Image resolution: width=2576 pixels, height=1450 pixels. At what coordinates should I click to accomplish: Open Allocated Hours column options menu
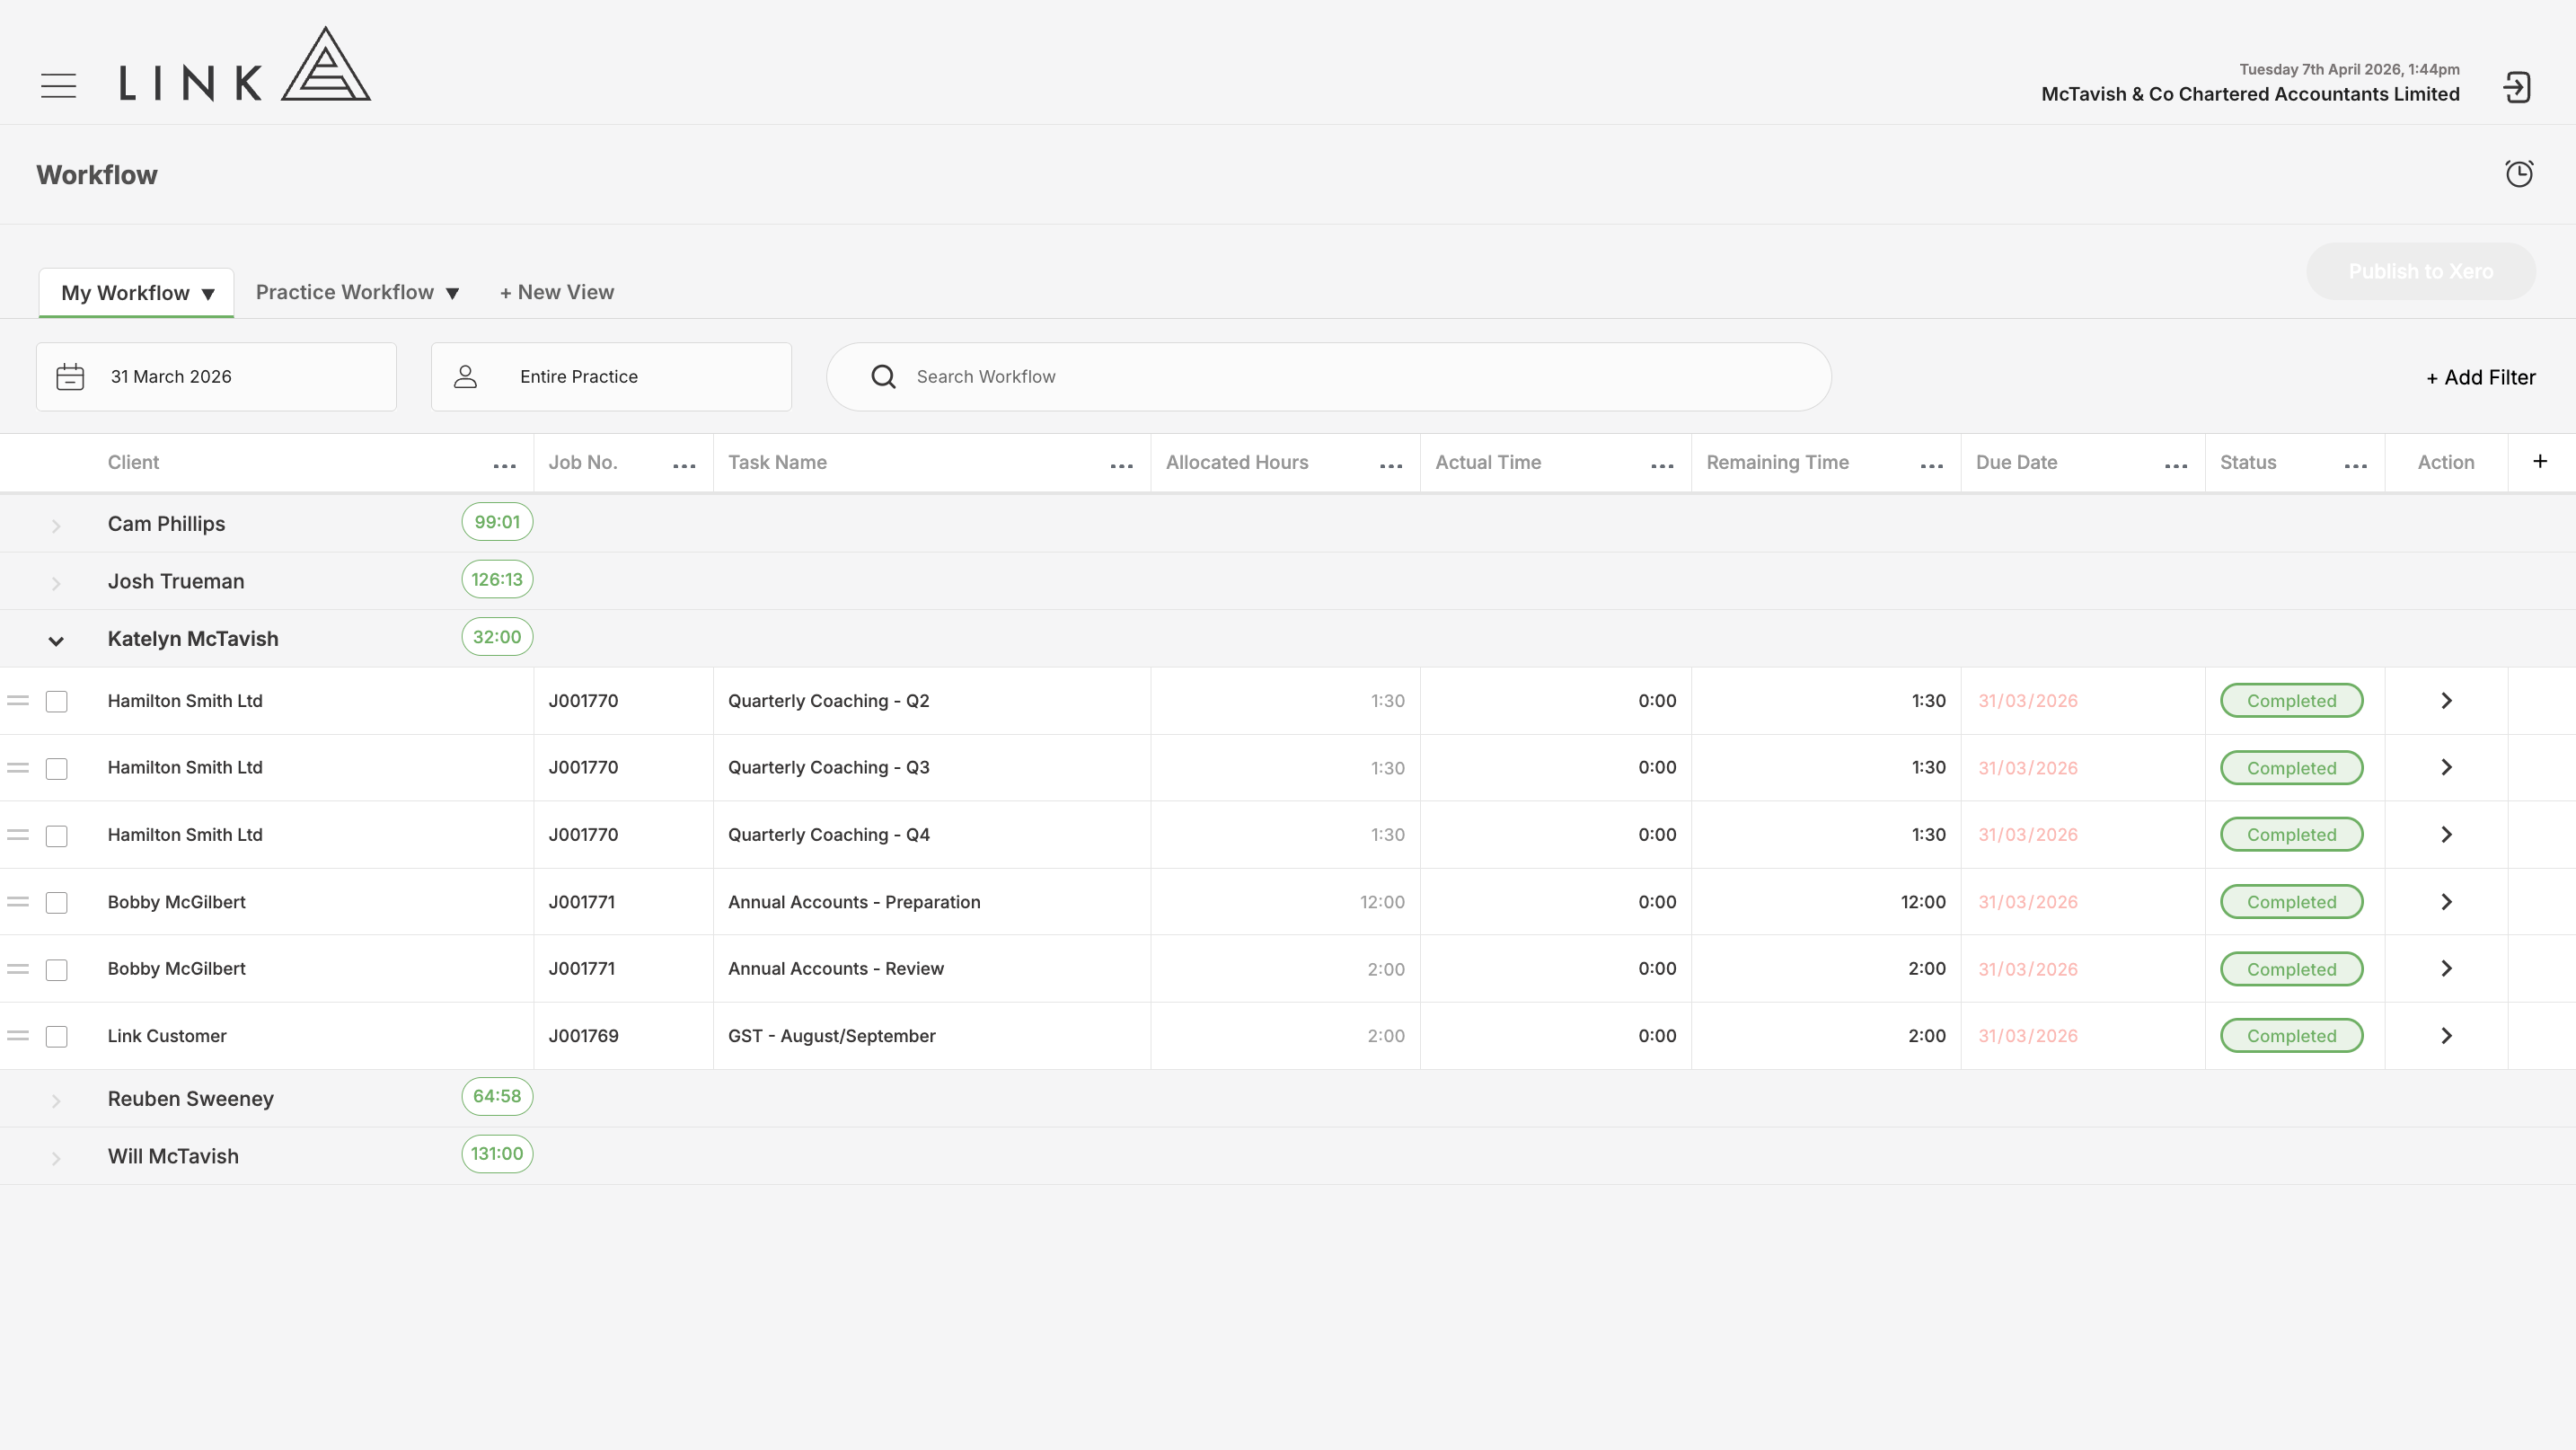coord(1391,466)
